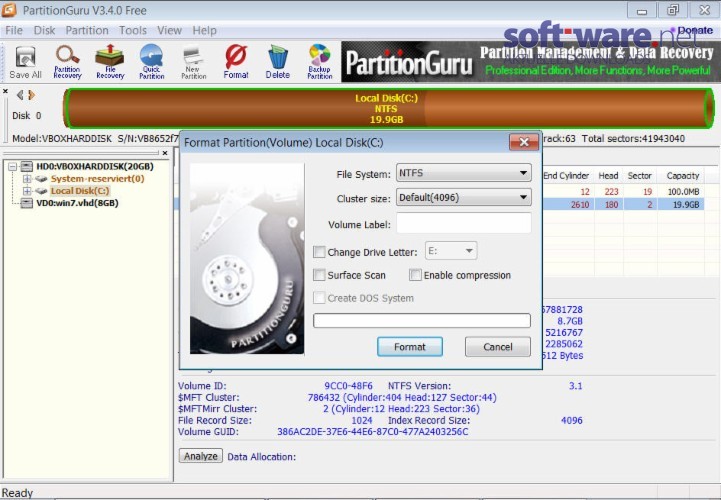The image size is (721, 500).
Task: Click the Delete toolbar icon
Action: coord(278,62)
